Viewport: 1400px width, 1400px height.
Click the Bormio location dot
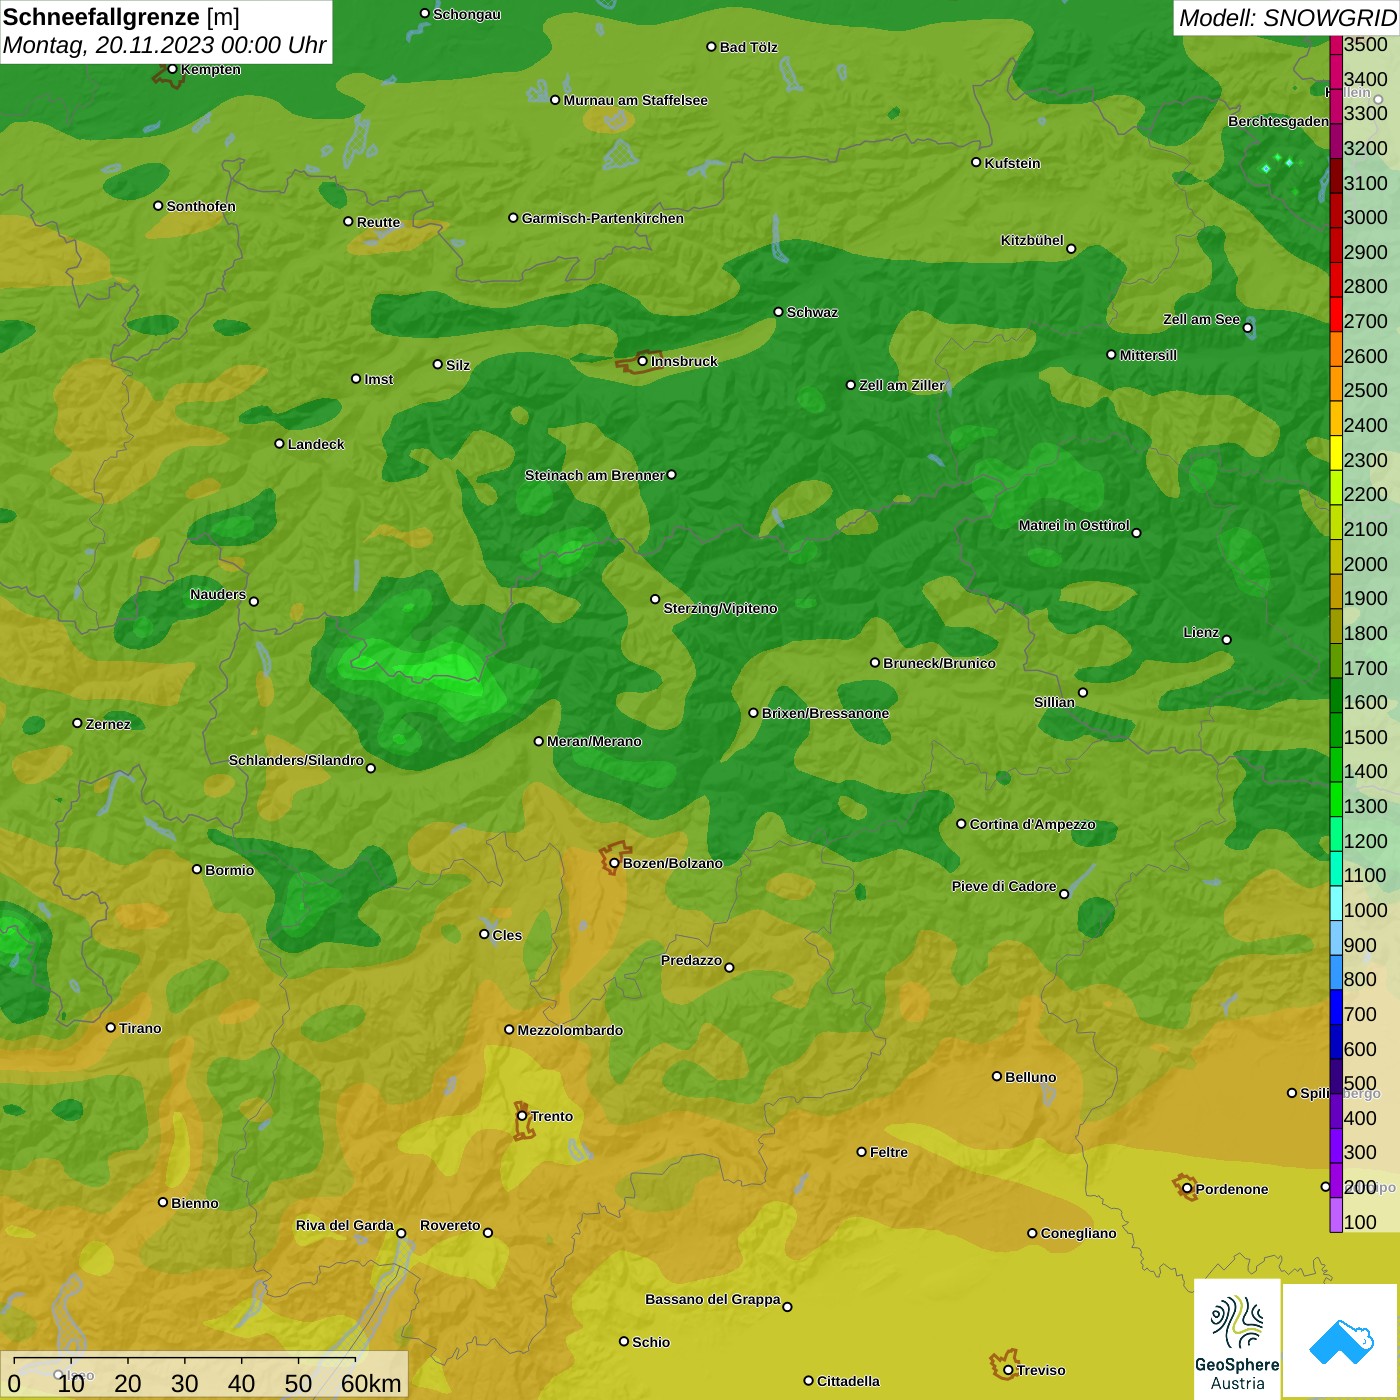[x=197, y=869]
